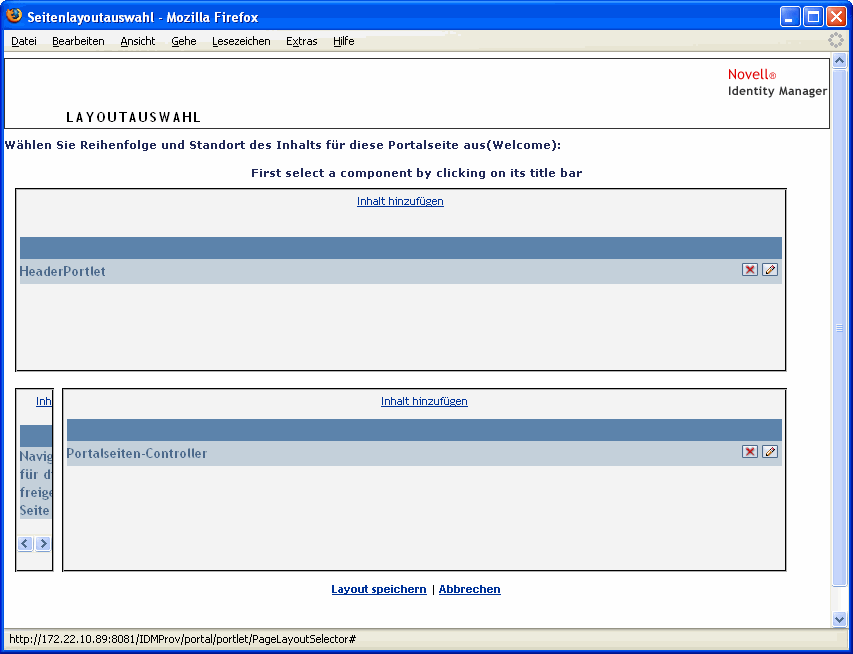Click Inhalt hinzufügen in top region
Screen dimensions: 853x654
point(400,201)
